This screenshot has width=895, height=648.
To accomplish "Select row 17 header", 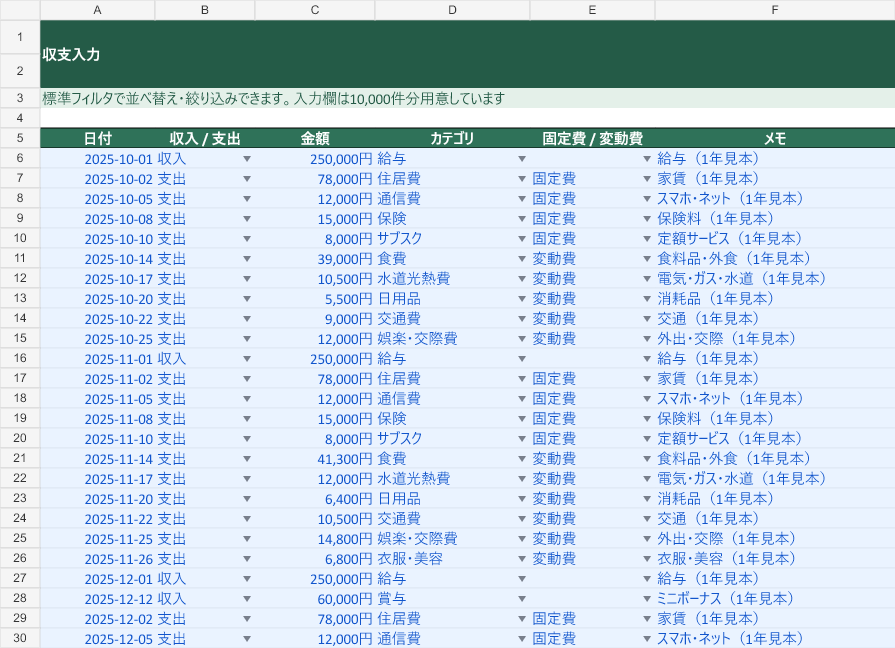I will [20, 378].
